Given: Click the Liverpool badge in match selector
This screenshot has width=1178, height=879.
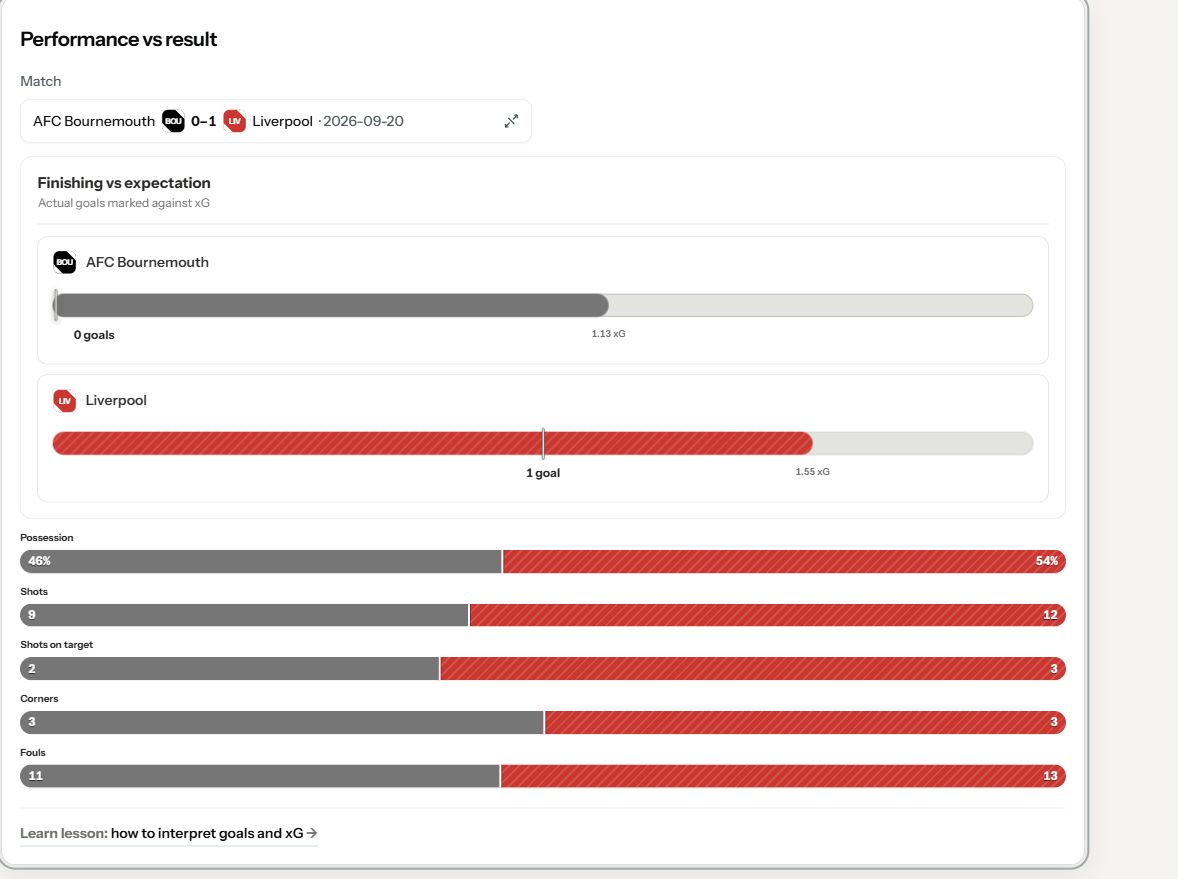Looking at the screenshot, I should (234, 121).
